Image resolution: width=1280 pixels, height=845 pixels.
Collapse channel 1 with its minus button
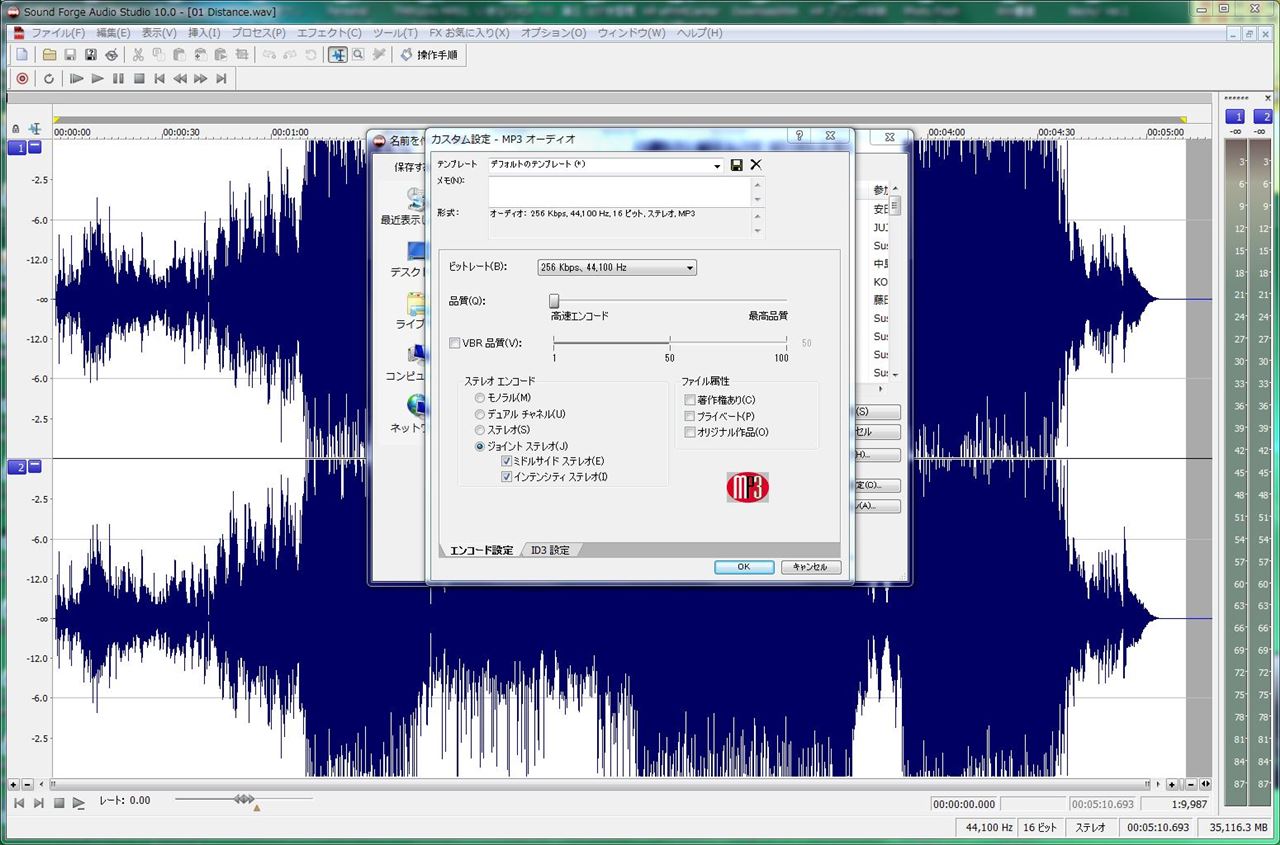pyautogui.click(x=35, y=147)
